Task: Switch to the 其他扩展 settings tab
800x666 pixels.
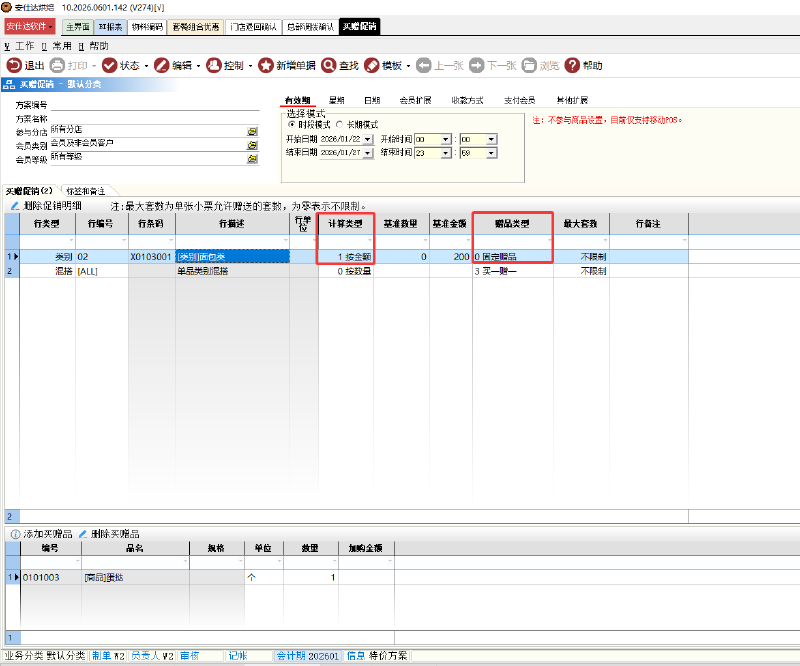Action: [572, 100]
